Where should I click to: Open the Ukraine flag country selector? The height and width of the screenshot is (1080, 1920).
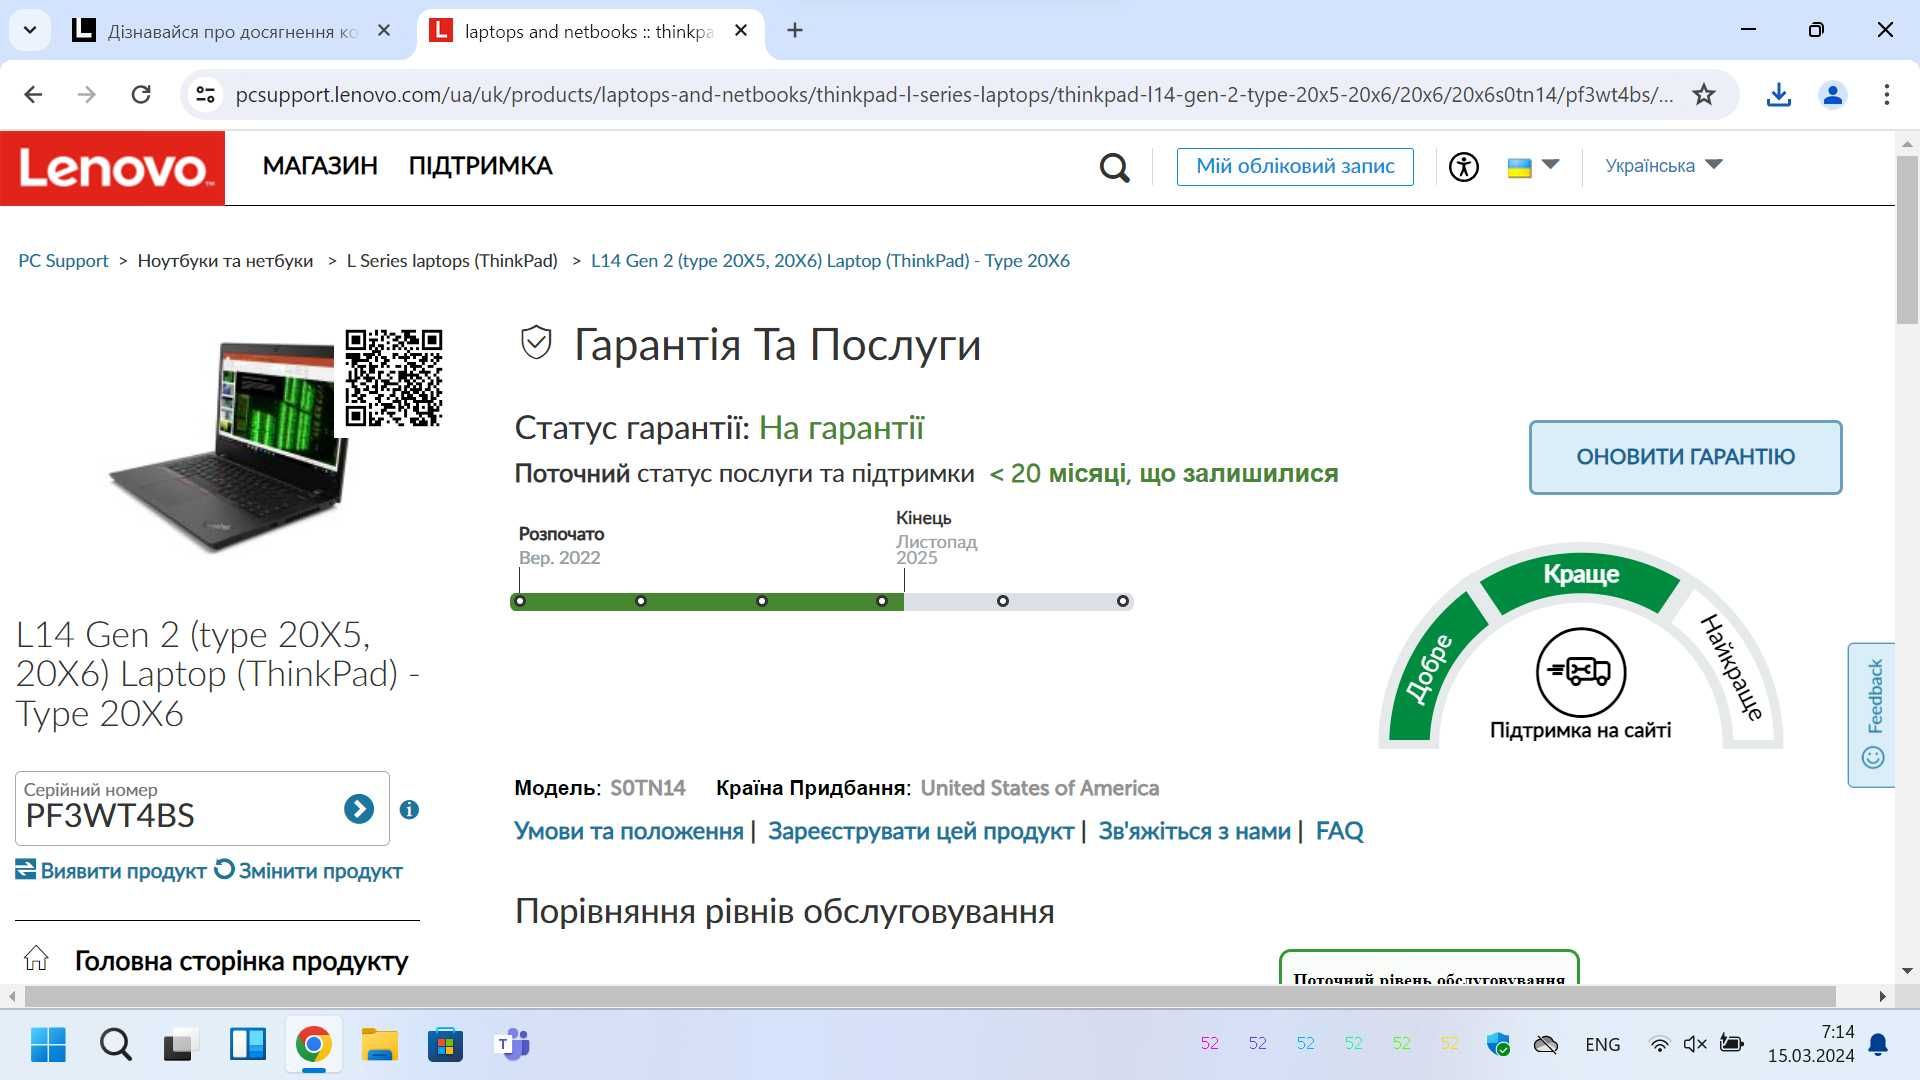[1532, 167]
